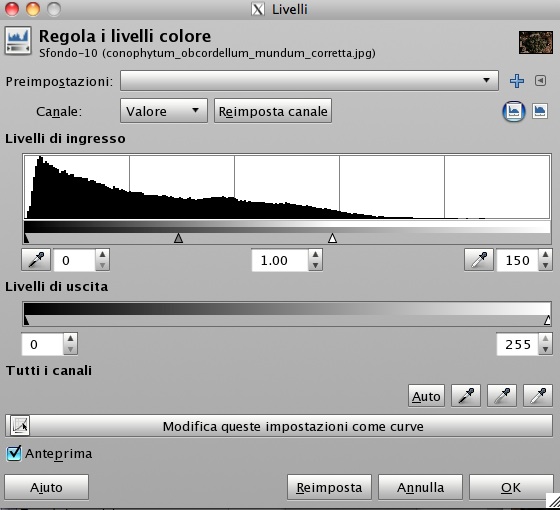
Task: Pick black point eyedropper beside Auto
Action: [x=466, y=396]
